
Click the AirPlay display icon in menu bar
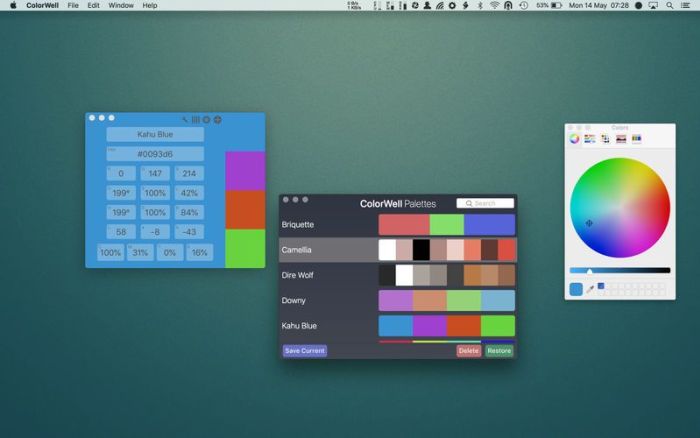tap(653, 5)
